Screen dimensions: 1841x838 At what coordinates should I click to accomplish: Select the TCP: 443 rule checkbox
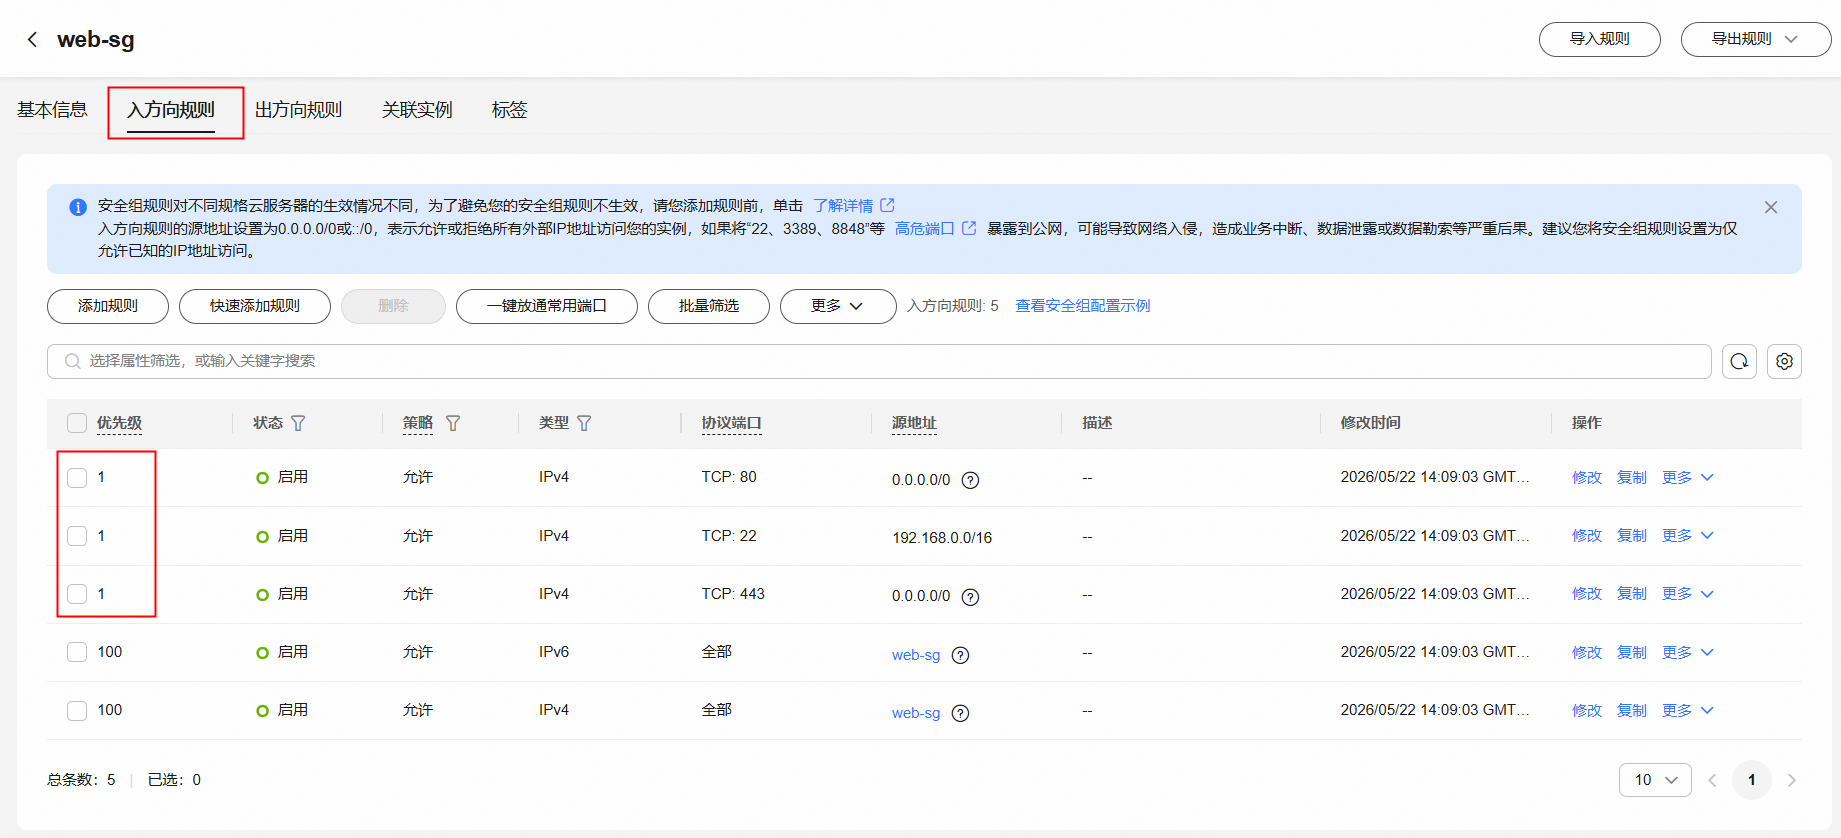coord(77,594)
